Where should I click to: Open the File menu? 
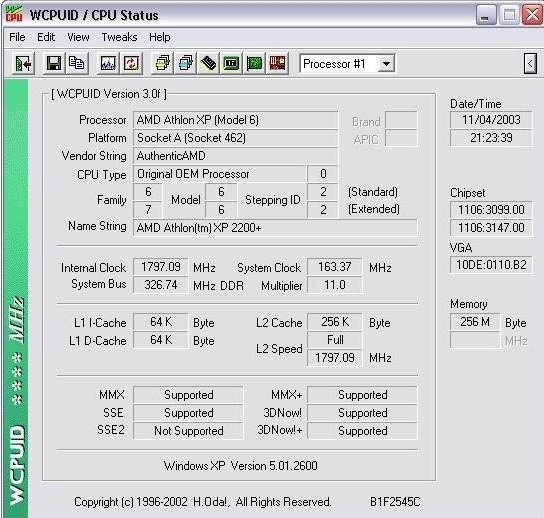click(x=17, y=37)
